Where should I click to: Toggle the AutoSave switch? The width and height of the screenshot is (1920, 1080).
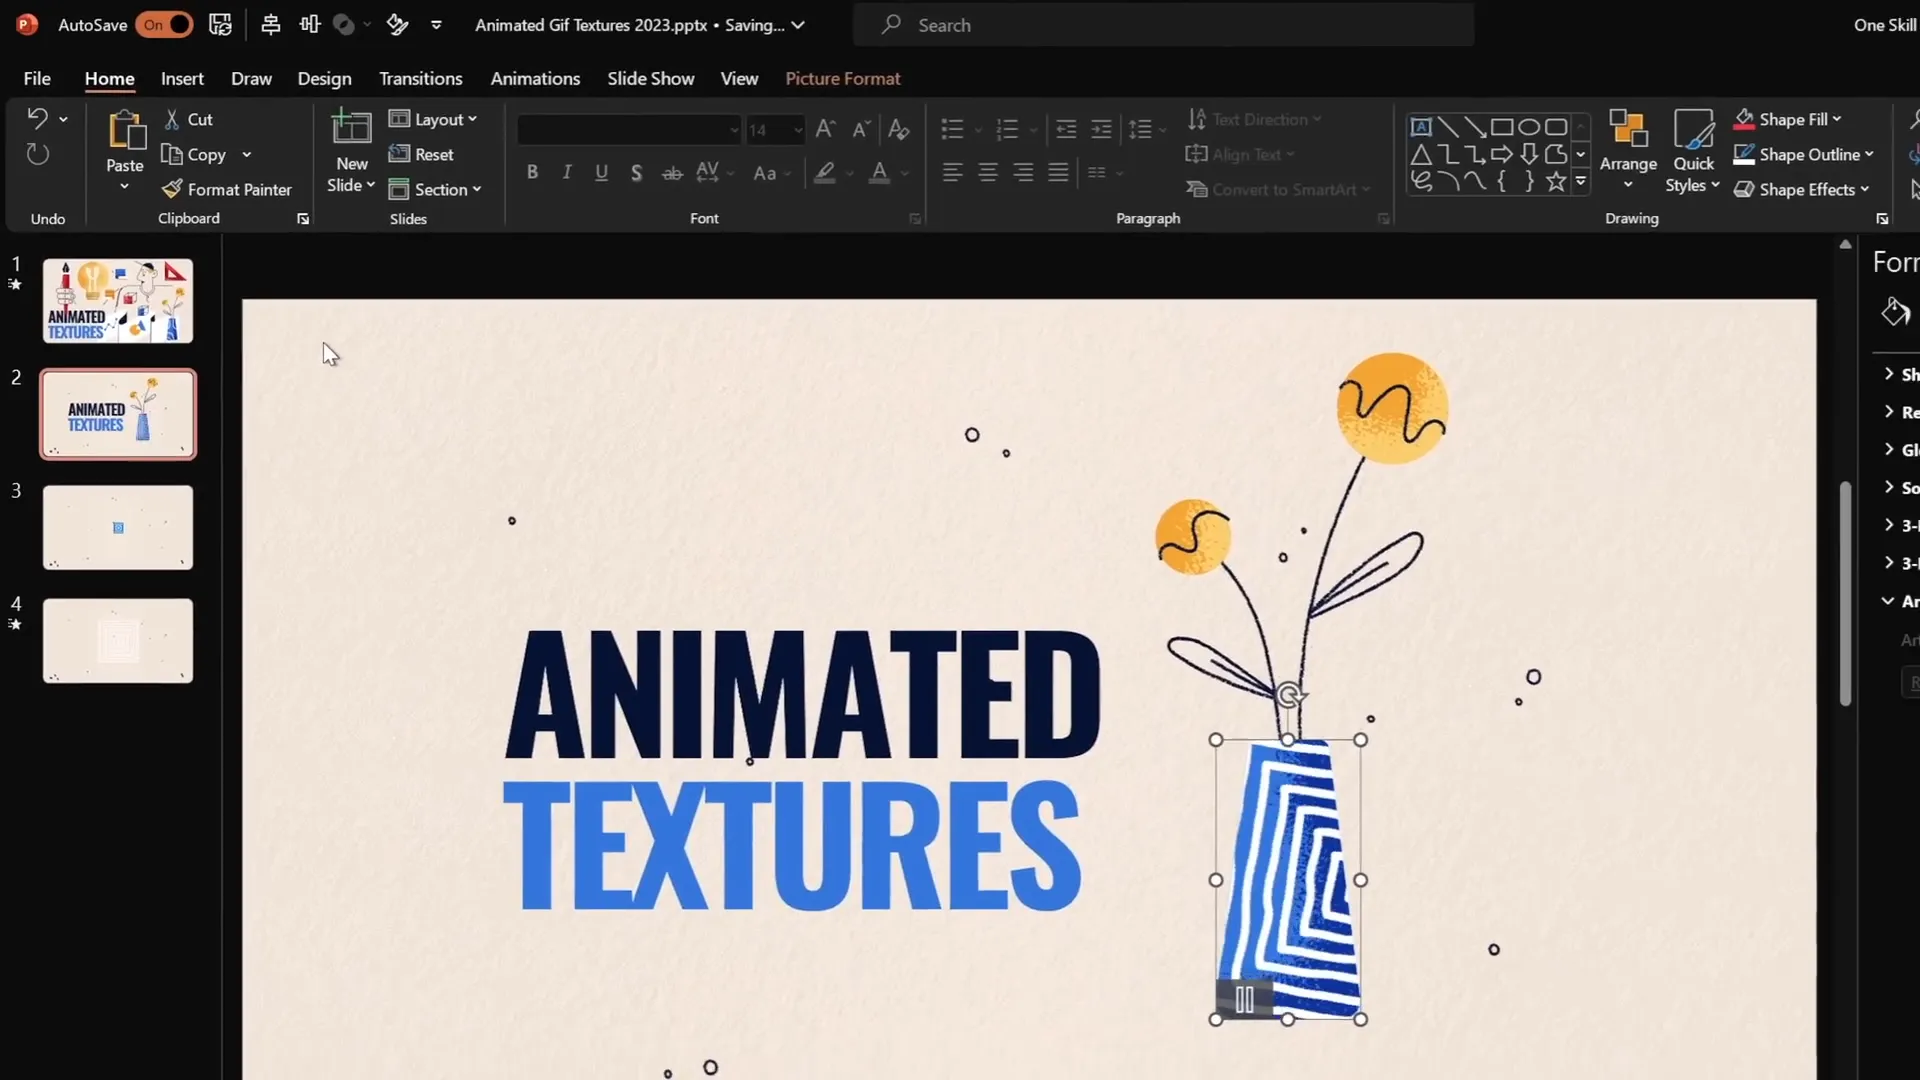coord(165,25)
